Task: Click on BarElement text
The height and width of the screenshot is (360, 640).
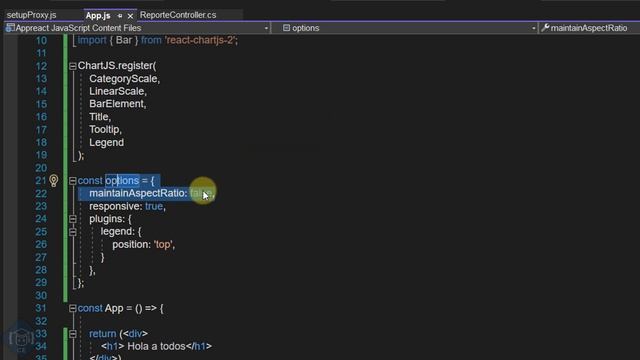Action: tap(116, 104)
